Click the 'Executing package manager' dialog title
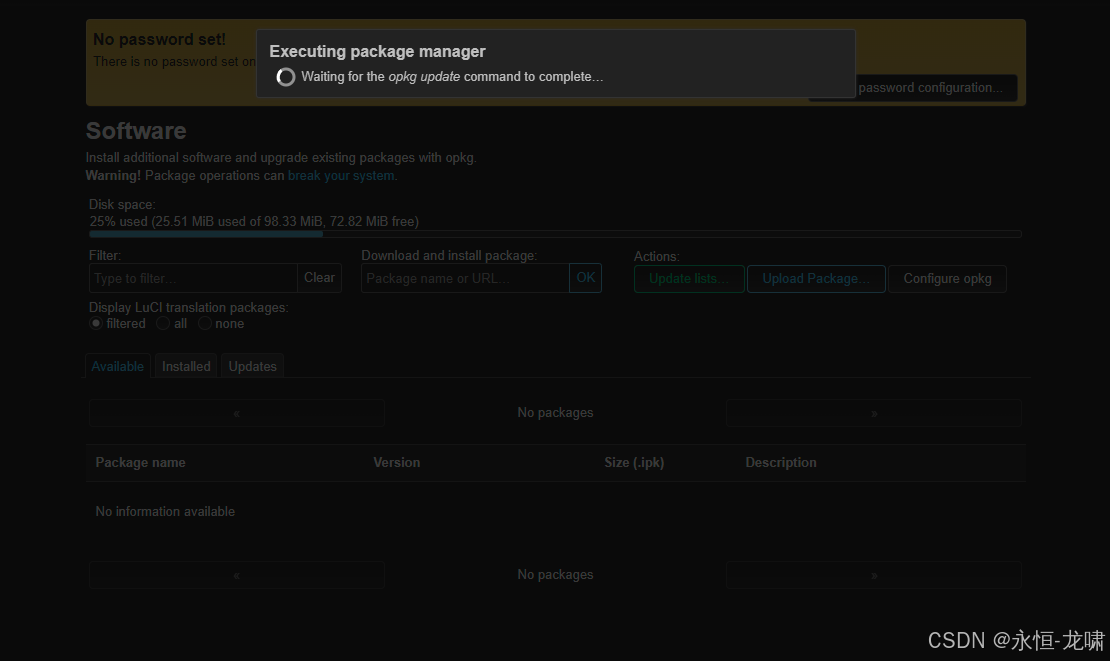This screenshot has height=661, width=1110. [x=377, y=52]
